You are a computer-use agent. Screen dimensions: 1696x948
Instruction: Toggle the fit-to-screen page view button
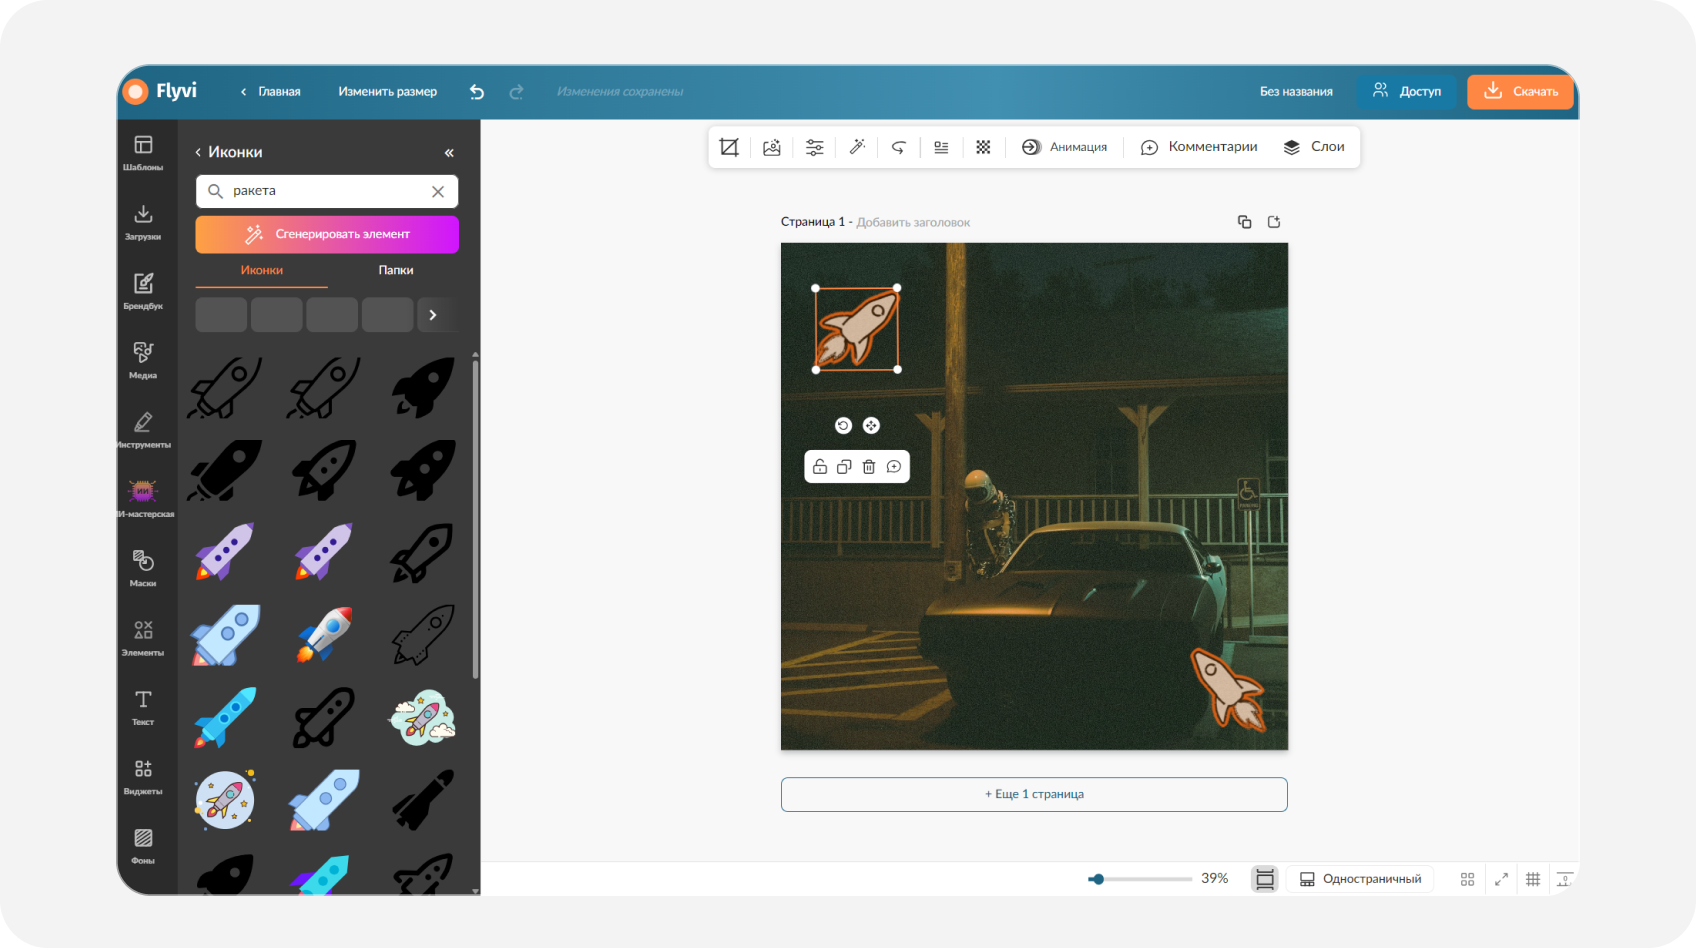tap(1265, 879)
